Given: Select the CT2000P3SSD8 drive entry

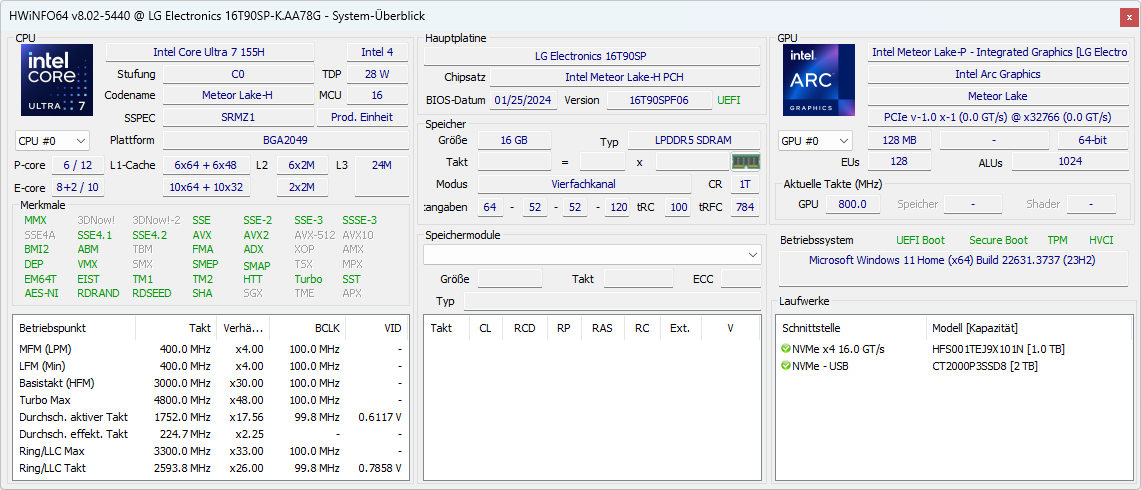Looking at the screenshot, I should 984,366.
